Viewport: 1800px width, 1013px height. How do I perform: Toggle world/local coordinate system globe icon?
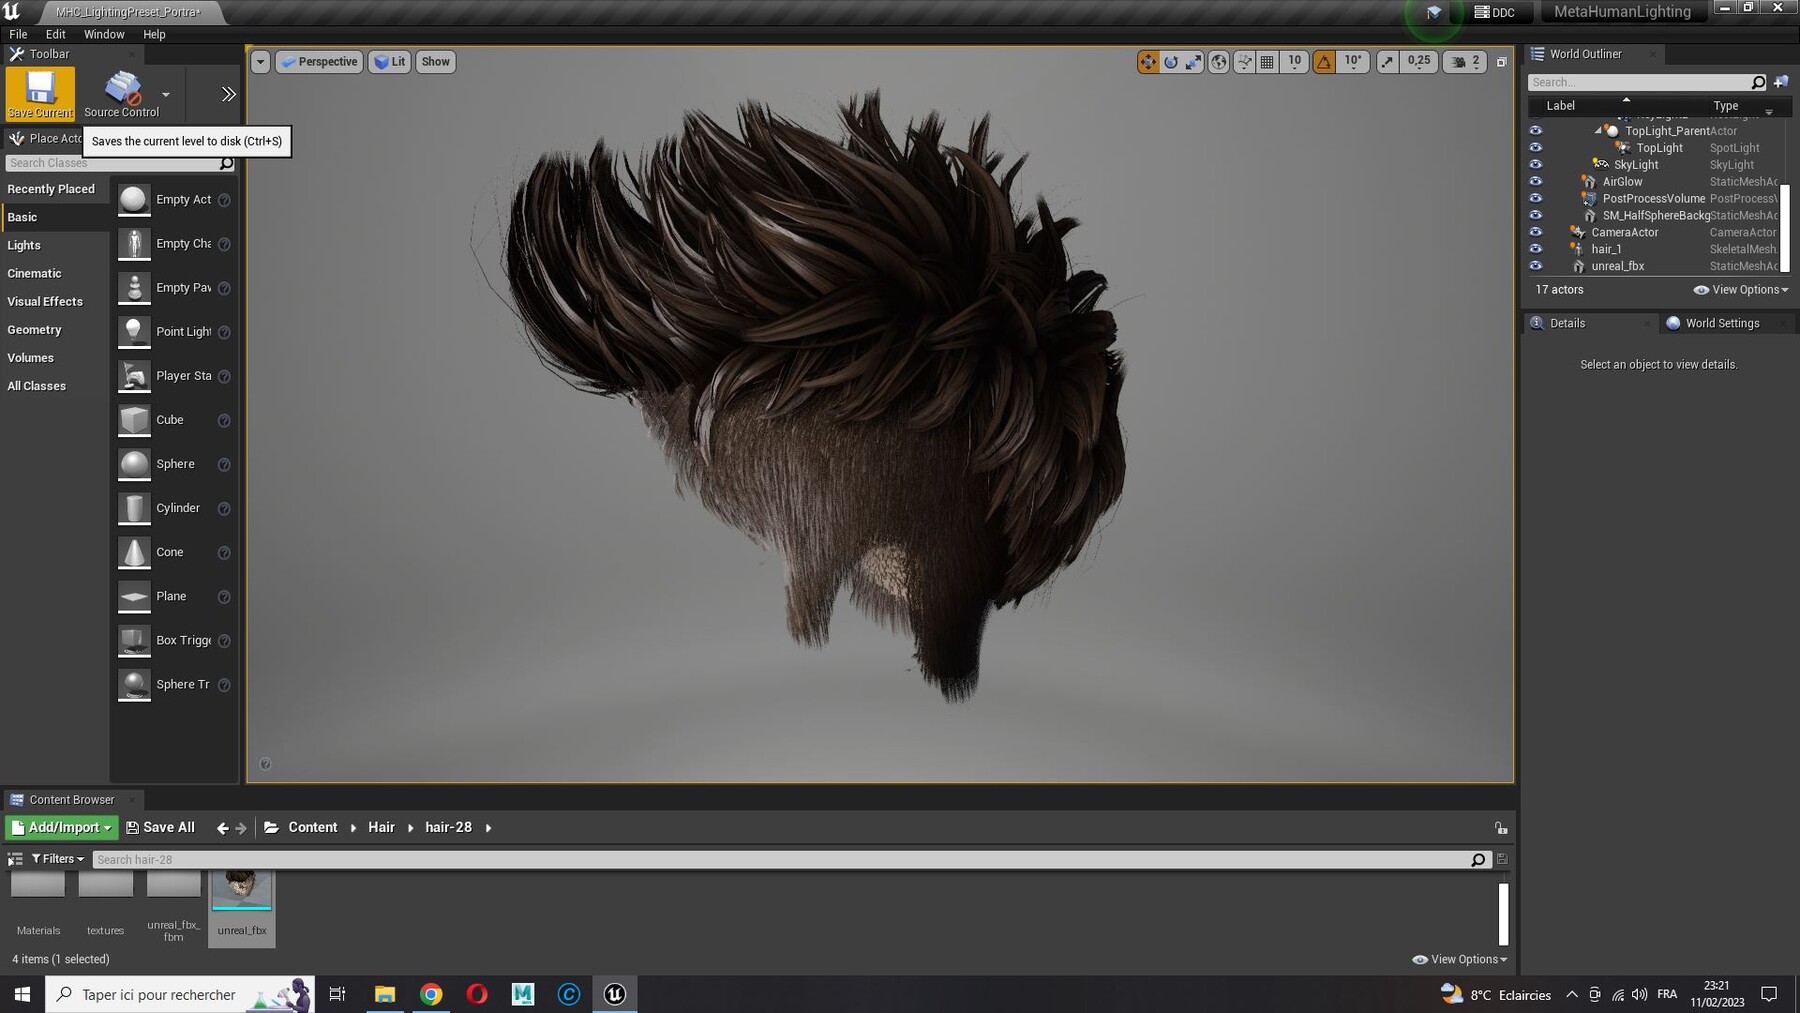(1219, 62)
